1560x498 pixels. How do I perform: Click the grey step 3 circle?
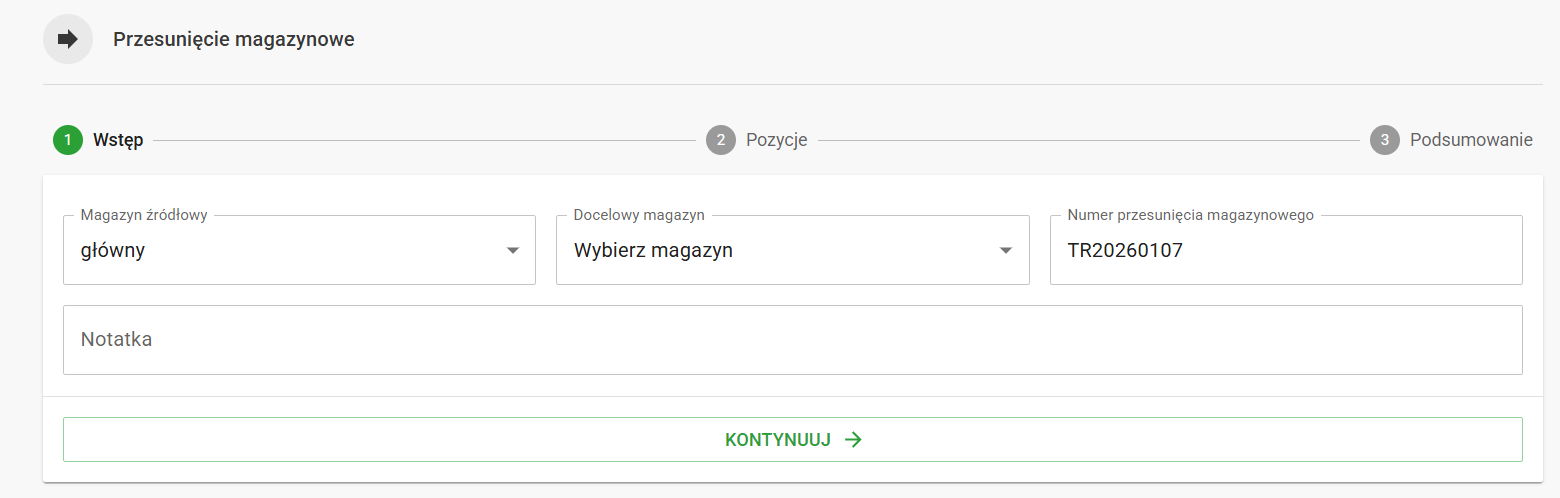1384,140
